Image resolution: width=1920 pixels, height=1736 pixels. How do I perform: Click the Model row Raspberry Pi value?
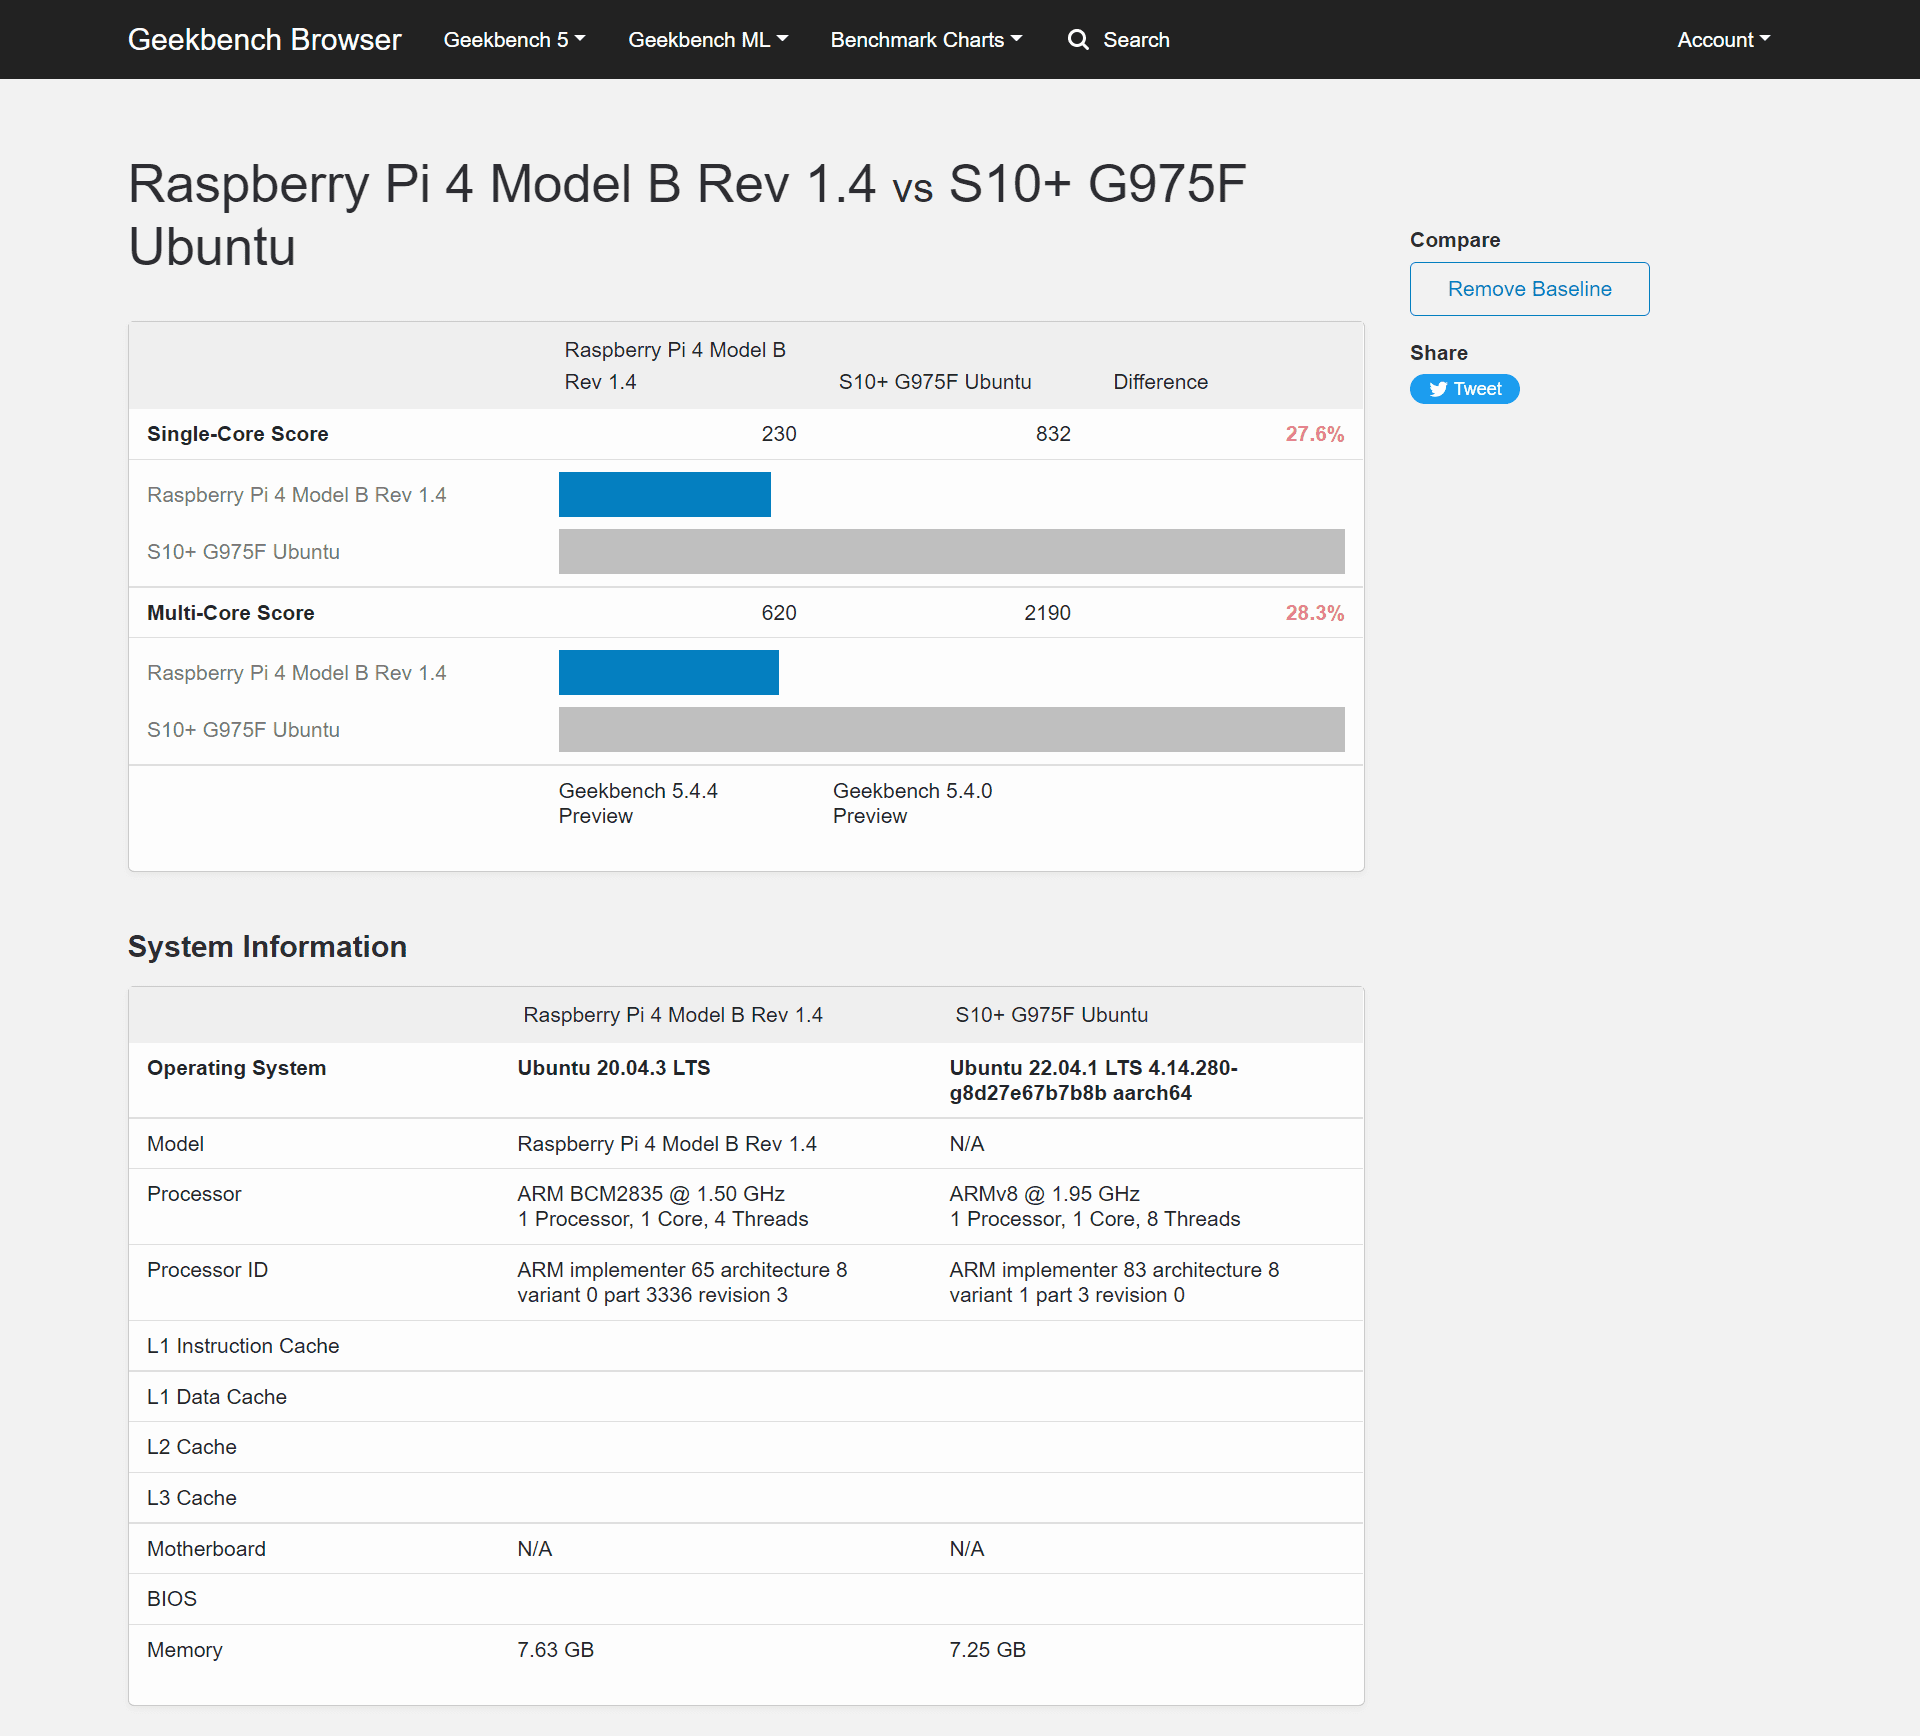pos(667,1144)
